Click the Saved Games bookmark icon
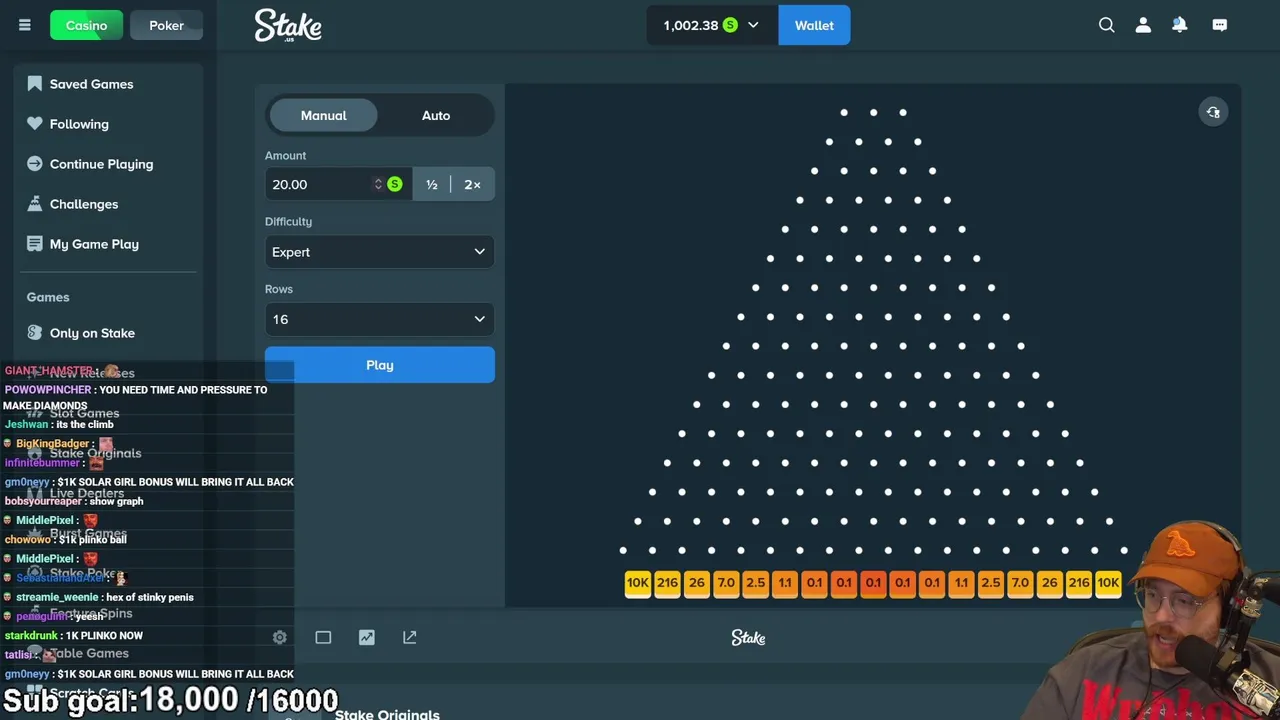 tap(35, 84)
